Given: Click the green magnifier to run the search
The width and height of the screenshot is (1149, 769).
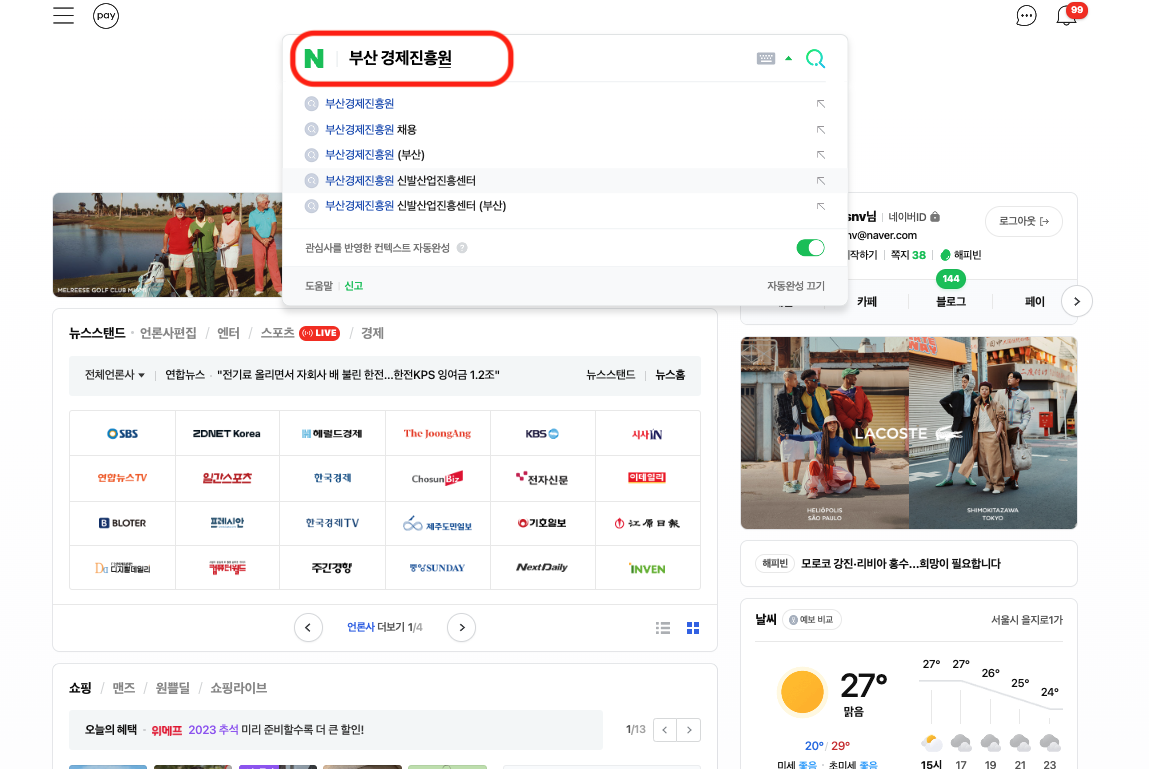Looking at the screenshot, I should tap(815, 58).
